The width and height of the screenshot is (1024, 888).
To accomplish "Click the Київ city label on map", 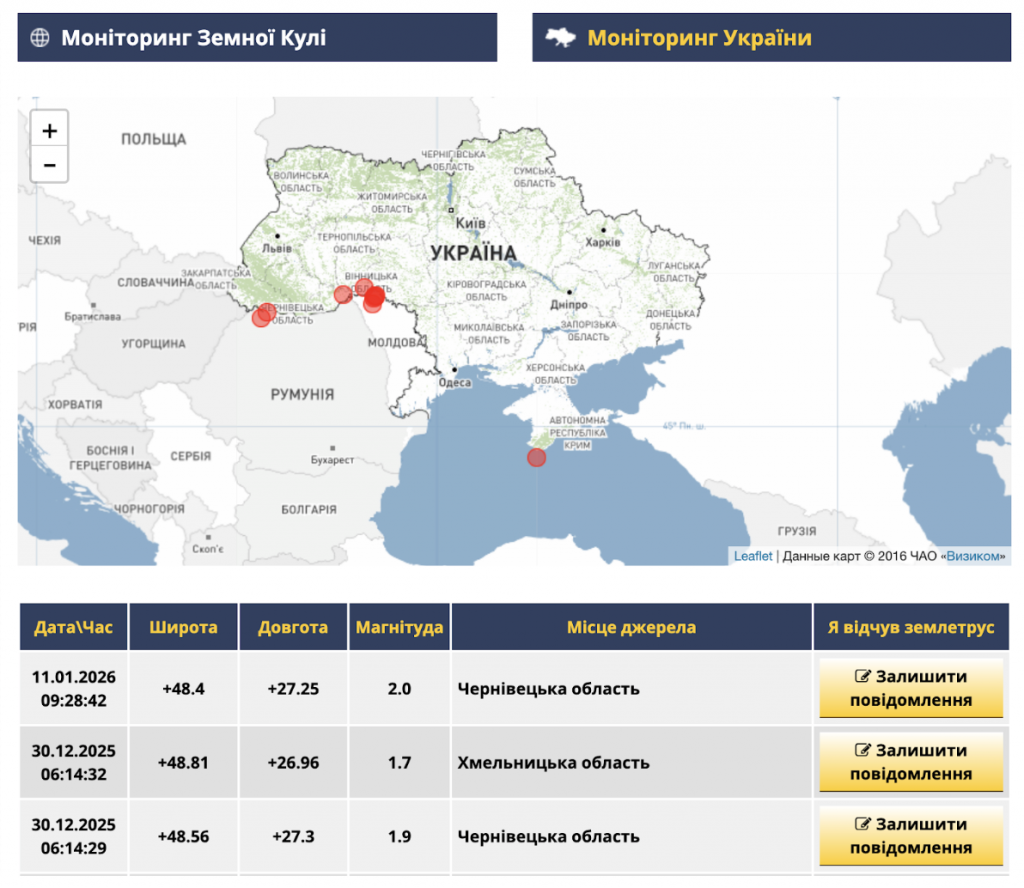I will pyautogui.click(x=470, y=224).
